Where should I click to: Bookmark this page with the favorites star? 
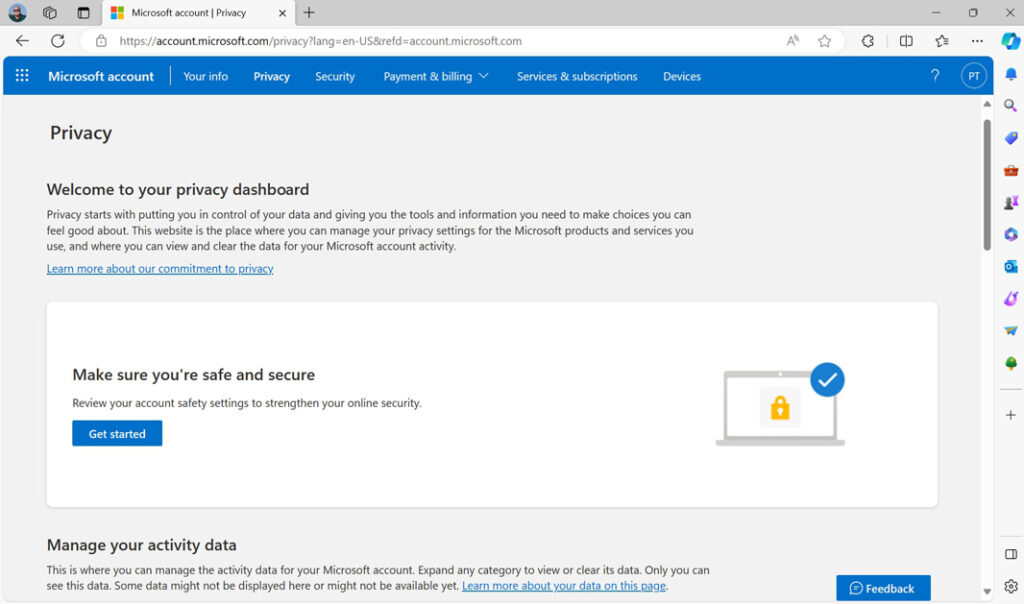tap(824, 41)
